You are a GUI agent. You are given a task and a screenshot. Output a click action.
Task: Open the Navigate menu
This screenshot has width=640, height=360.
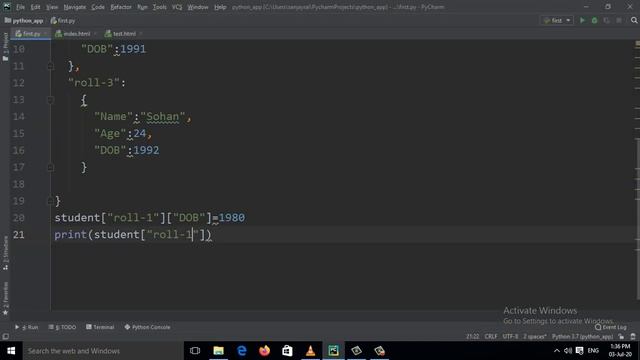click(x=75, y=7)
